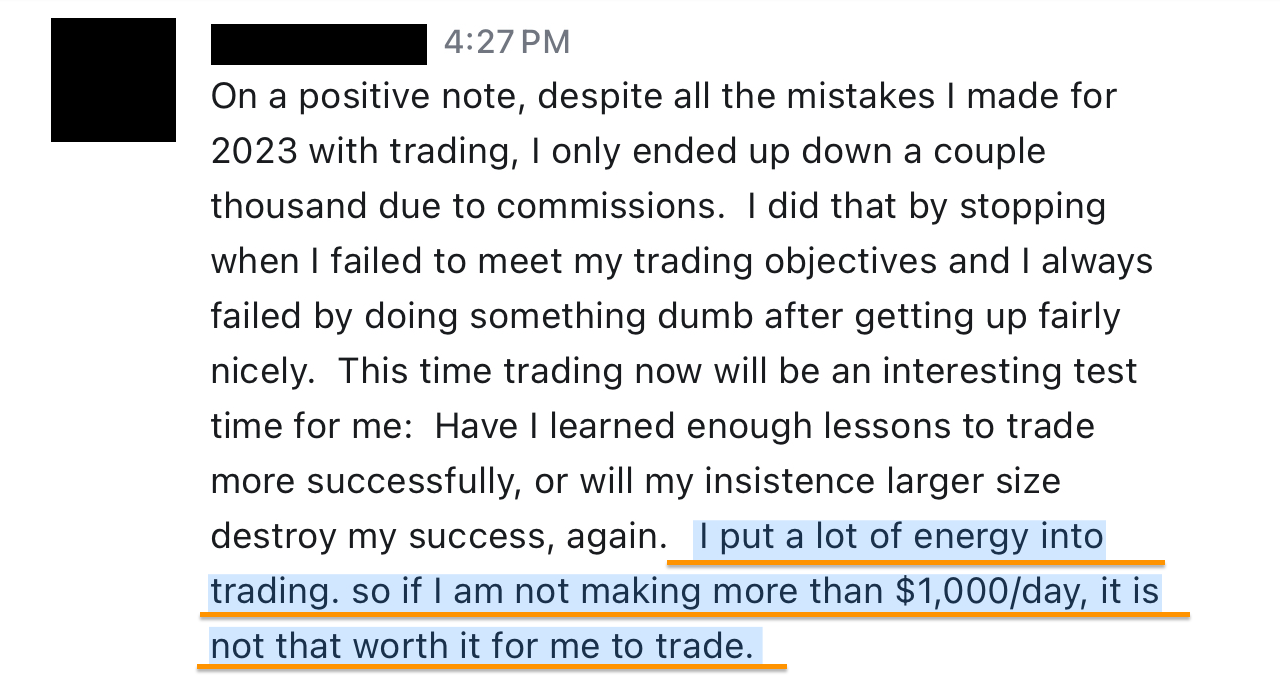Click the highlighted word "trading." at line start
This screenshot has height=698, width=1280.
(x=275, y=592)
